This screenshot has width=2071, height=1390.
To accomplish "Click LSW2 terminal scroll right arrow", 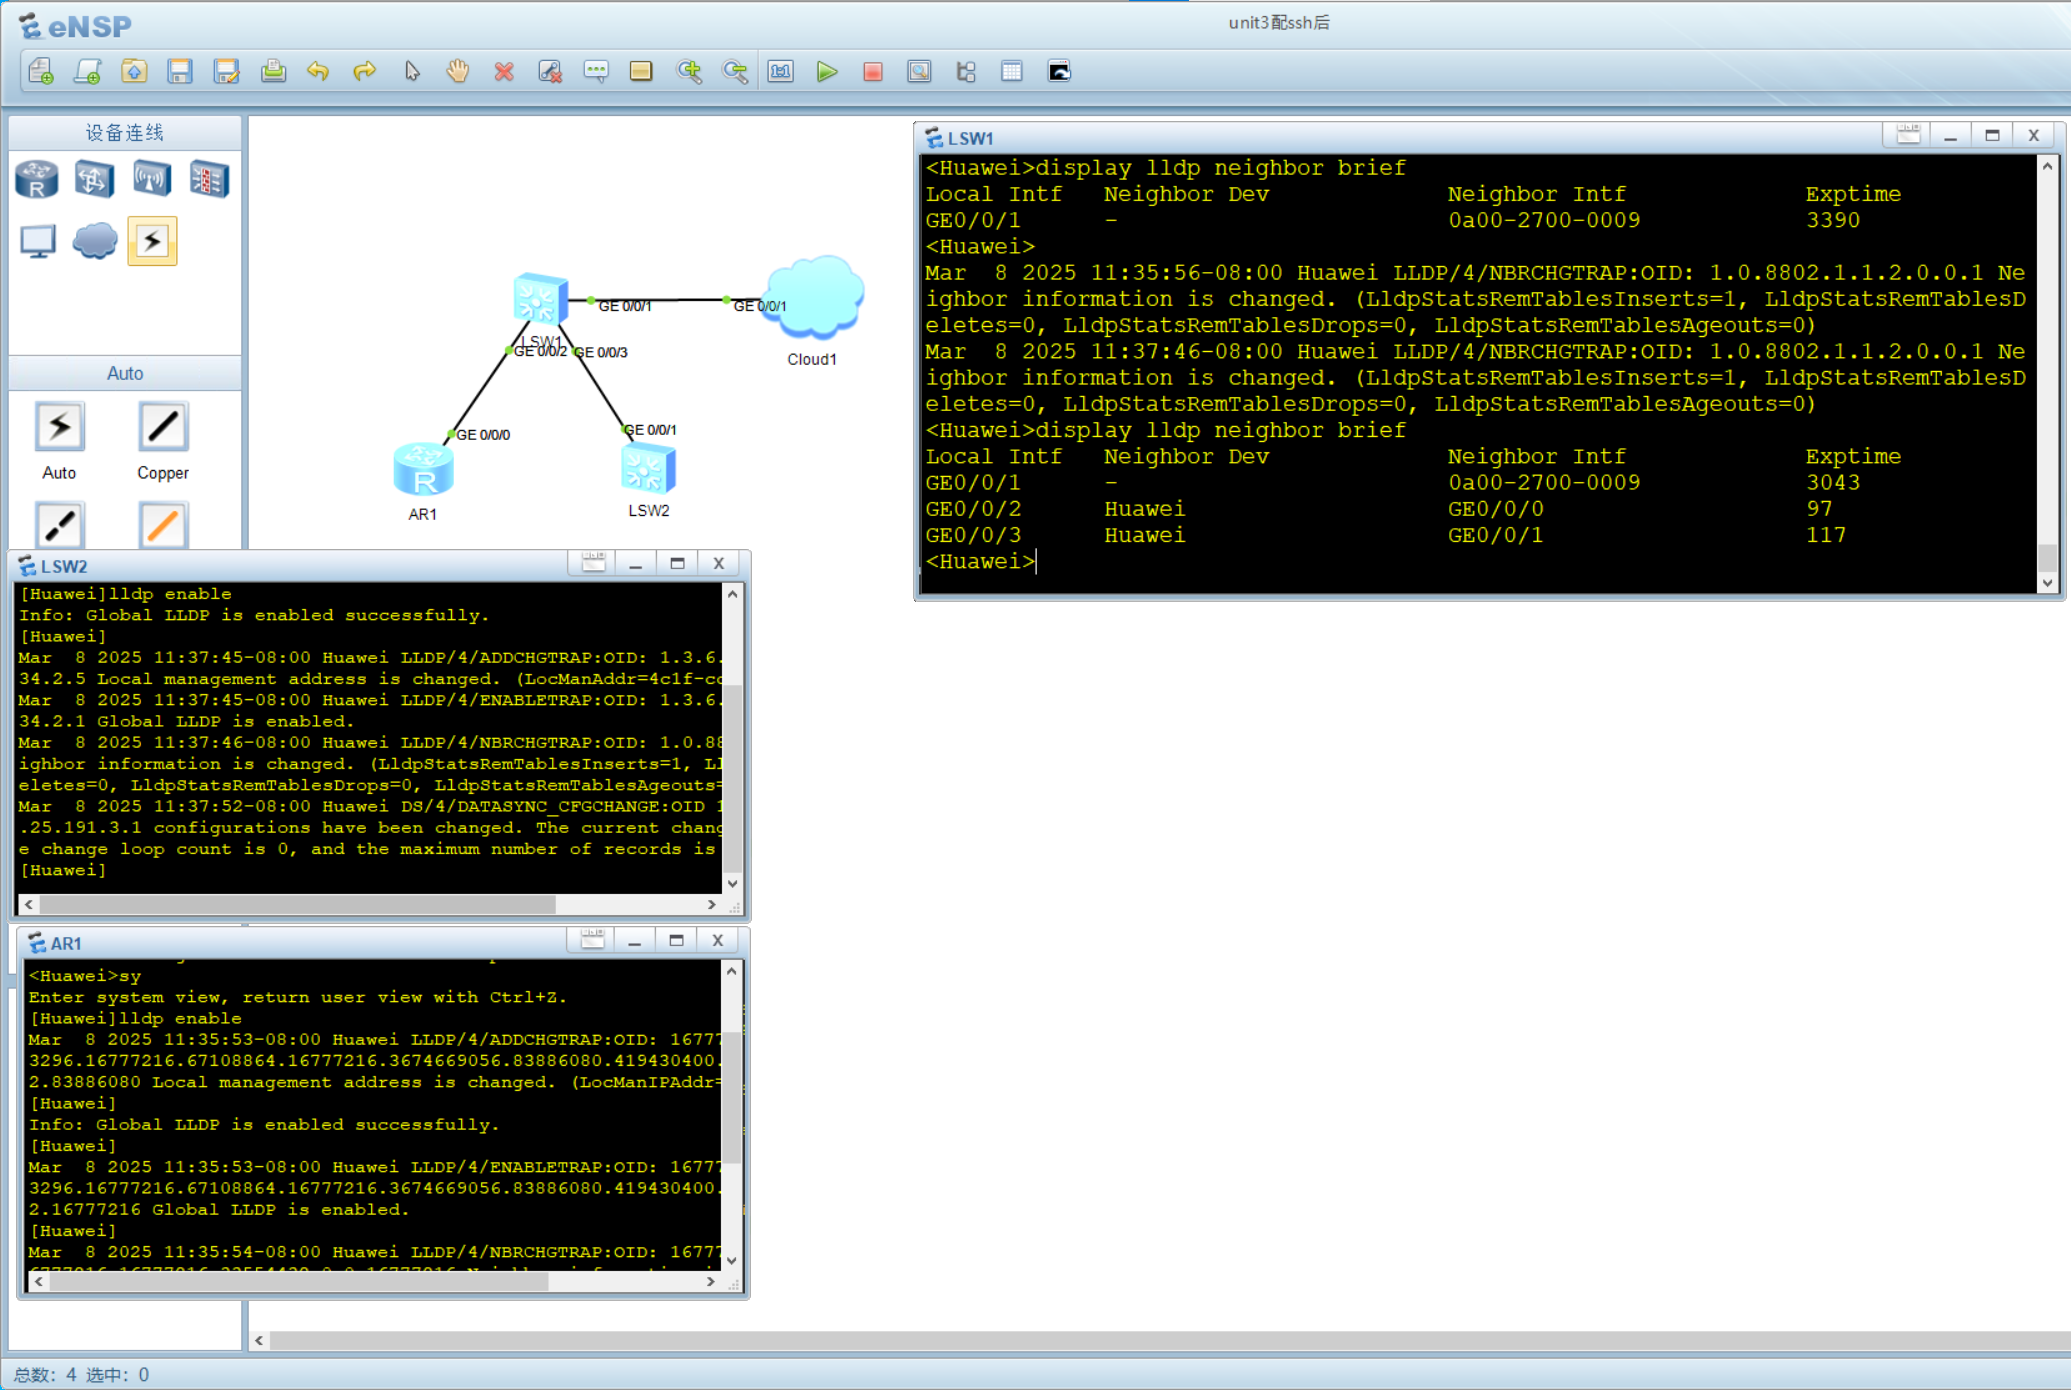I will (x=711, y=904).
